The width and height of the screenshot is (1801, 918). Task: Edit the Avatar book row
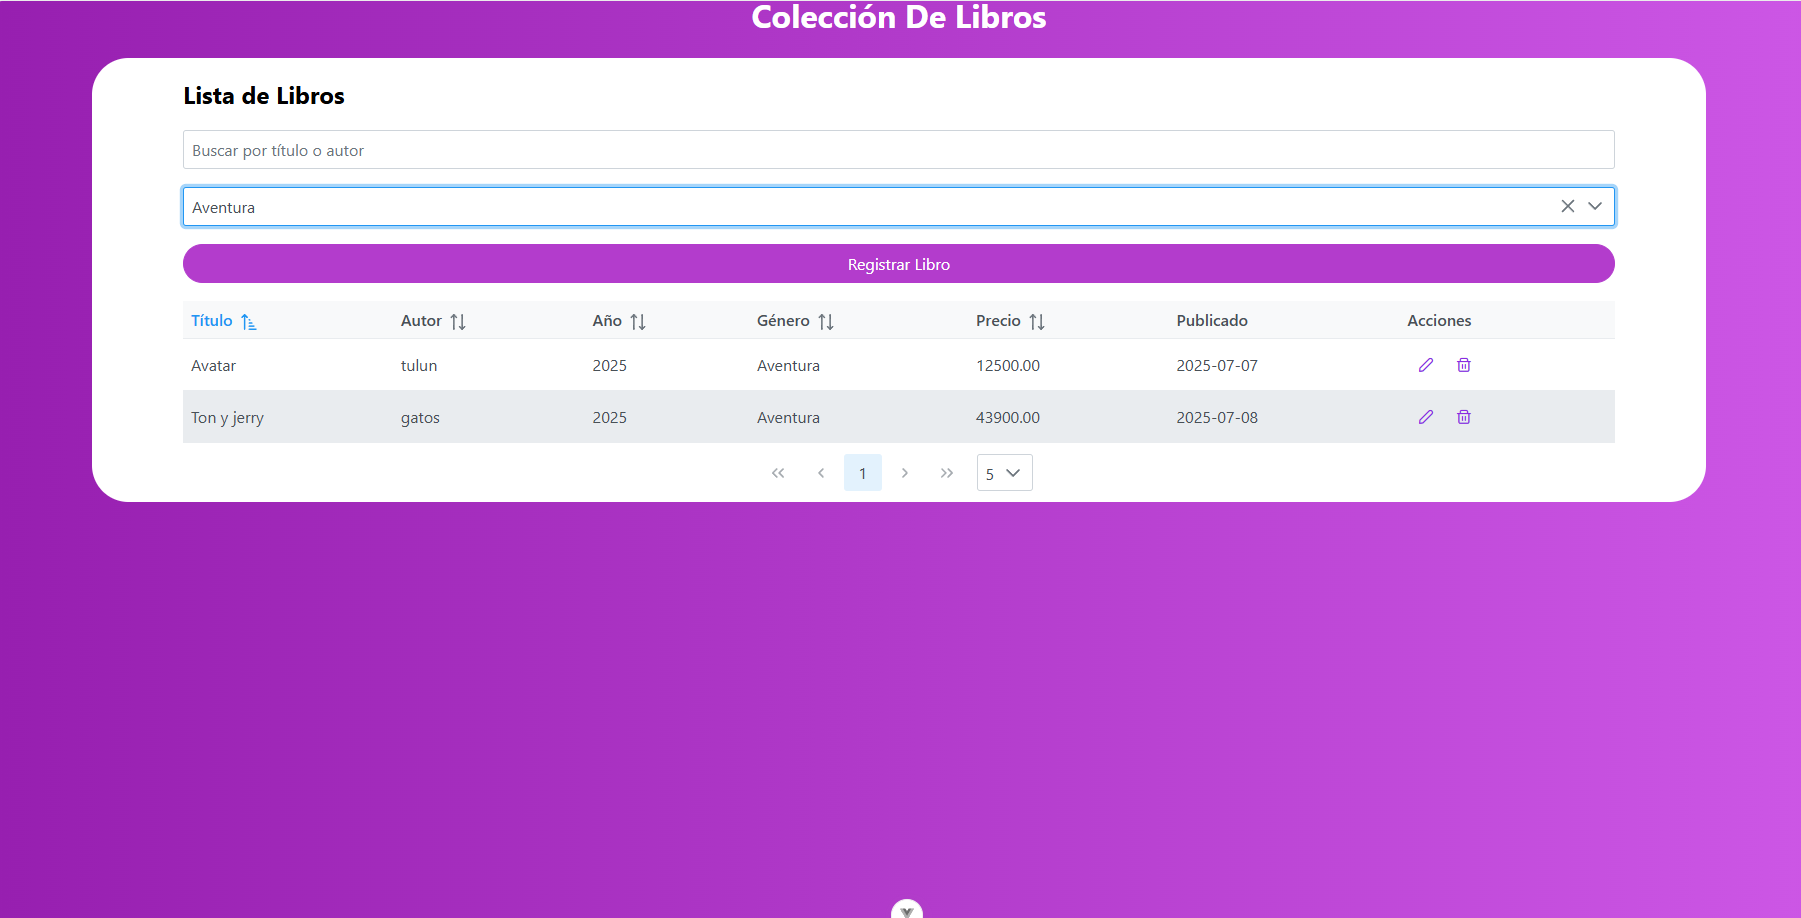click(1426, 365)
